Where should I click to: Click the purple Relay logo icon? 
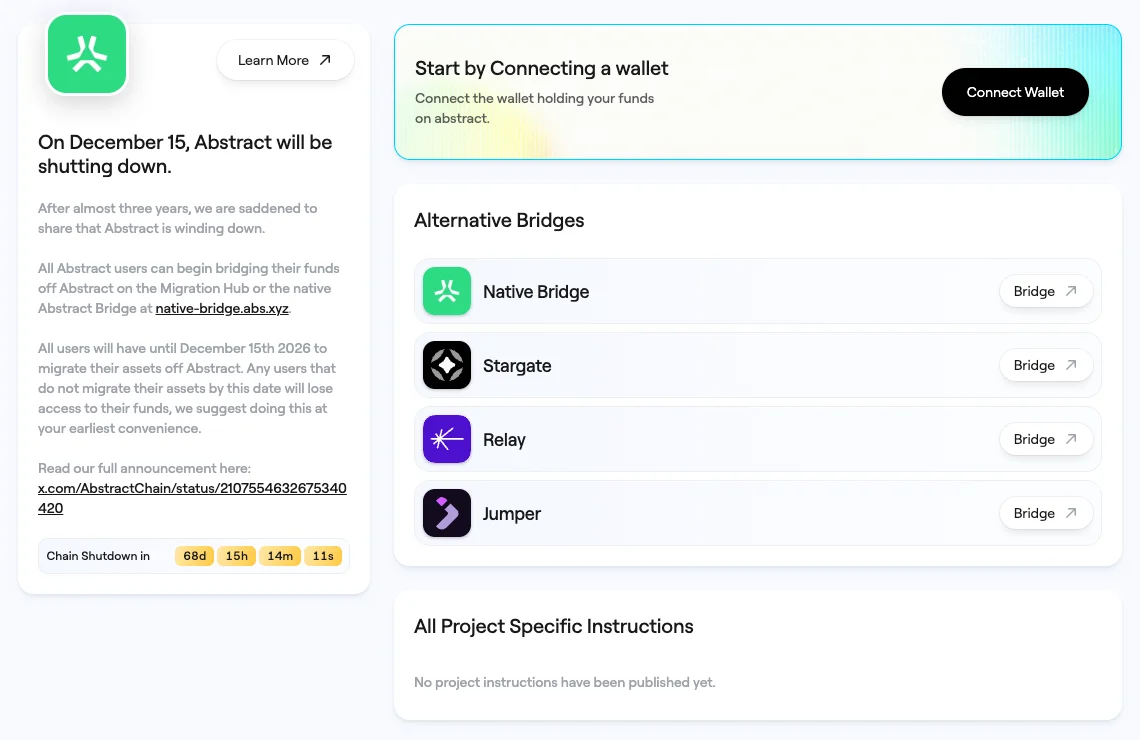point(447,439)
